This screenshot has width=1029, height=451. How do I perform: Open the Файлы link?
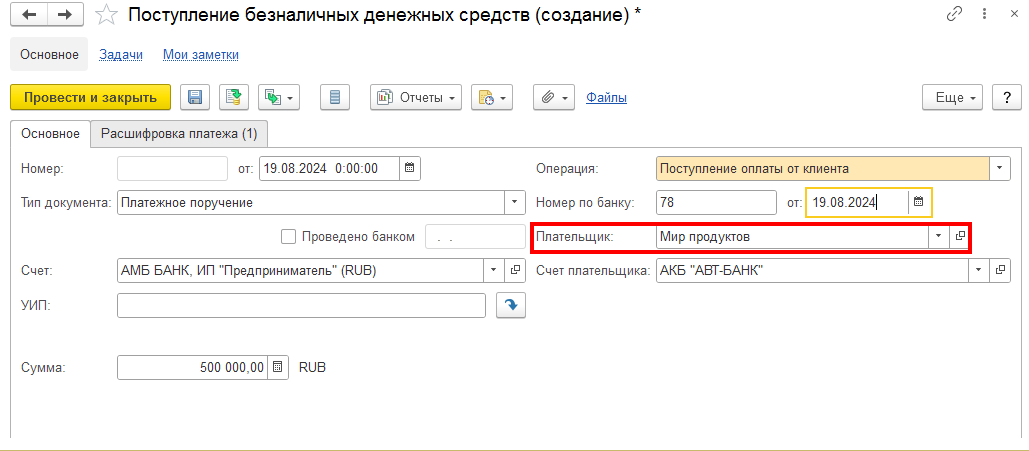click(606, 97)
